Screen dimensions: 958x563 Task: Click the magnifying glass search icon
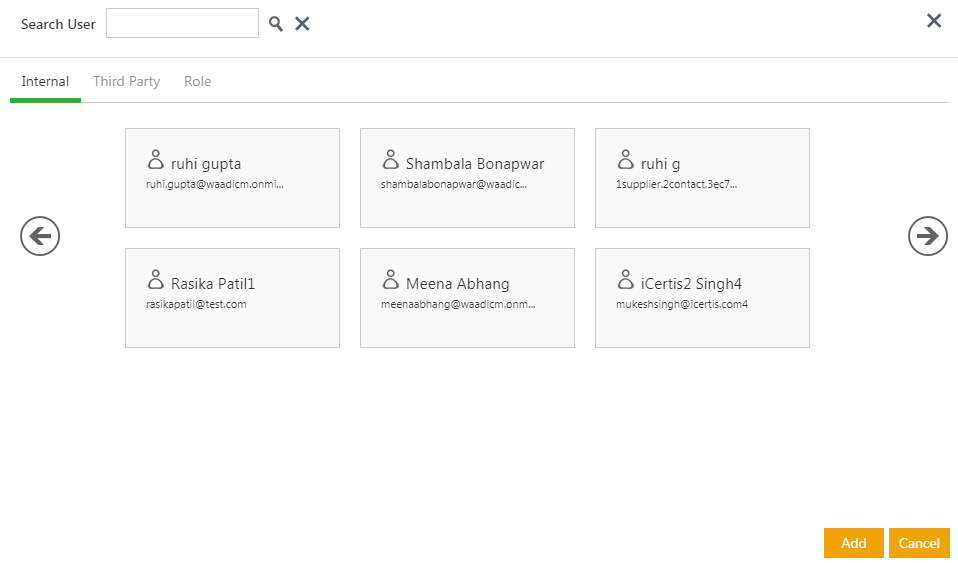pyautogui.click(x=276, y=24)
